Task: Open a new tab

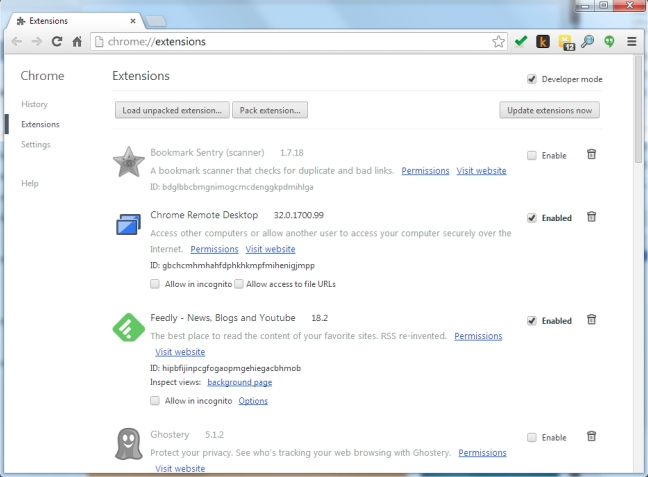Action: coord(156,21)
